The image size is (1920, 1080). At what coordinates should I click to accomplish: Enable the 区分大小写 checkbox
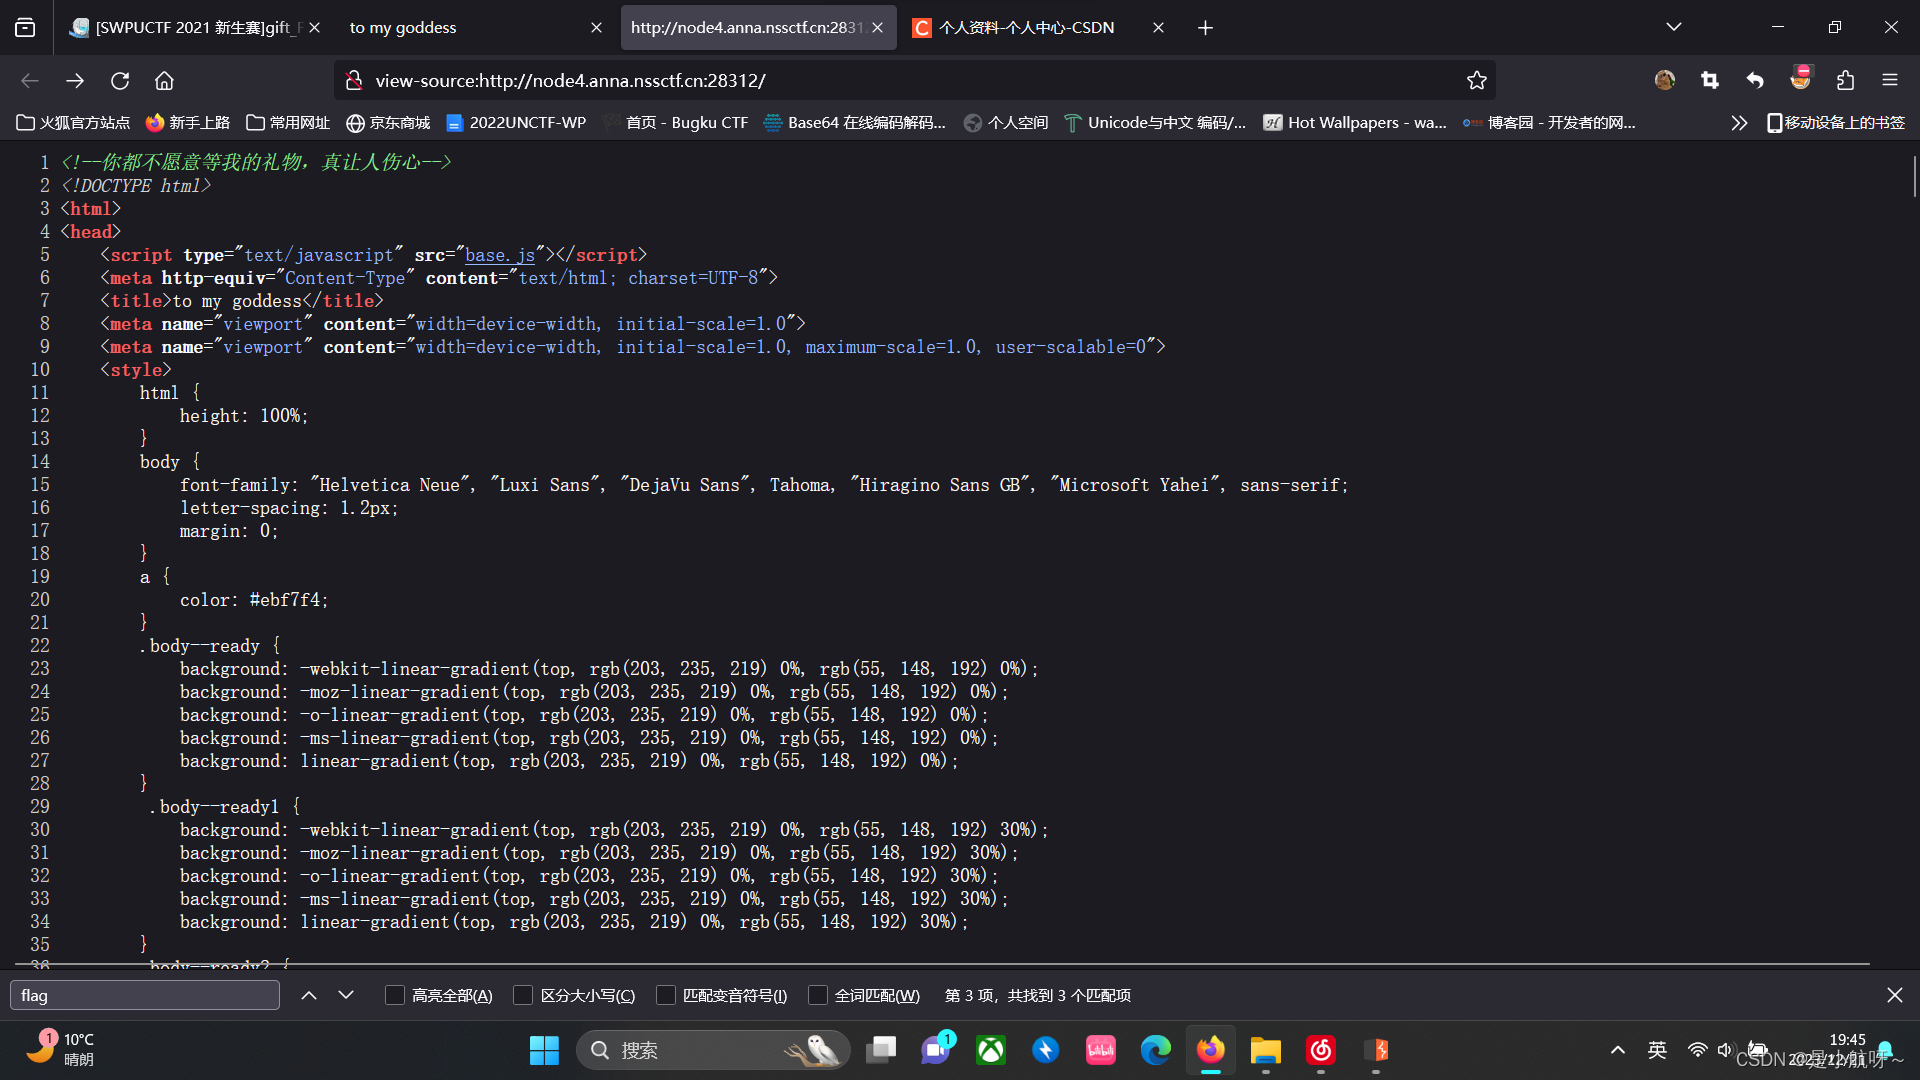point(523,995)
